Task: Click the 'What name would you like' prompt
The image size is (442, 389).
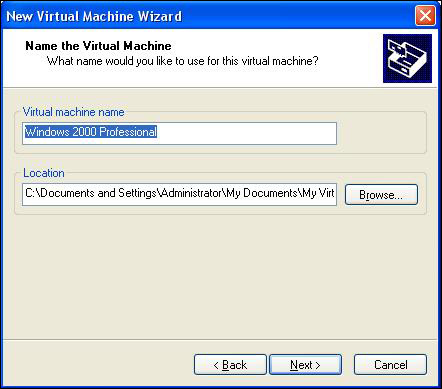Action: coord(182,61)
